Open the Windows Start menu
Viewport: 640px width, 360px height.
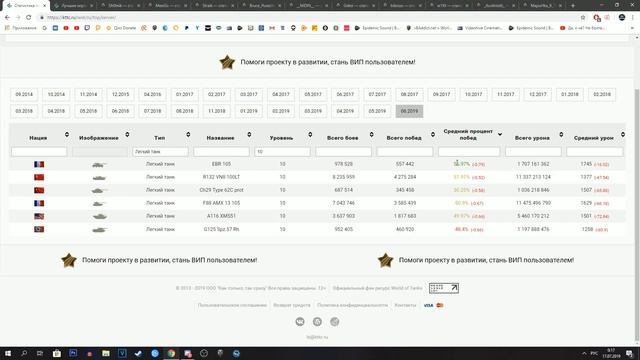click(x=8, y=353)
